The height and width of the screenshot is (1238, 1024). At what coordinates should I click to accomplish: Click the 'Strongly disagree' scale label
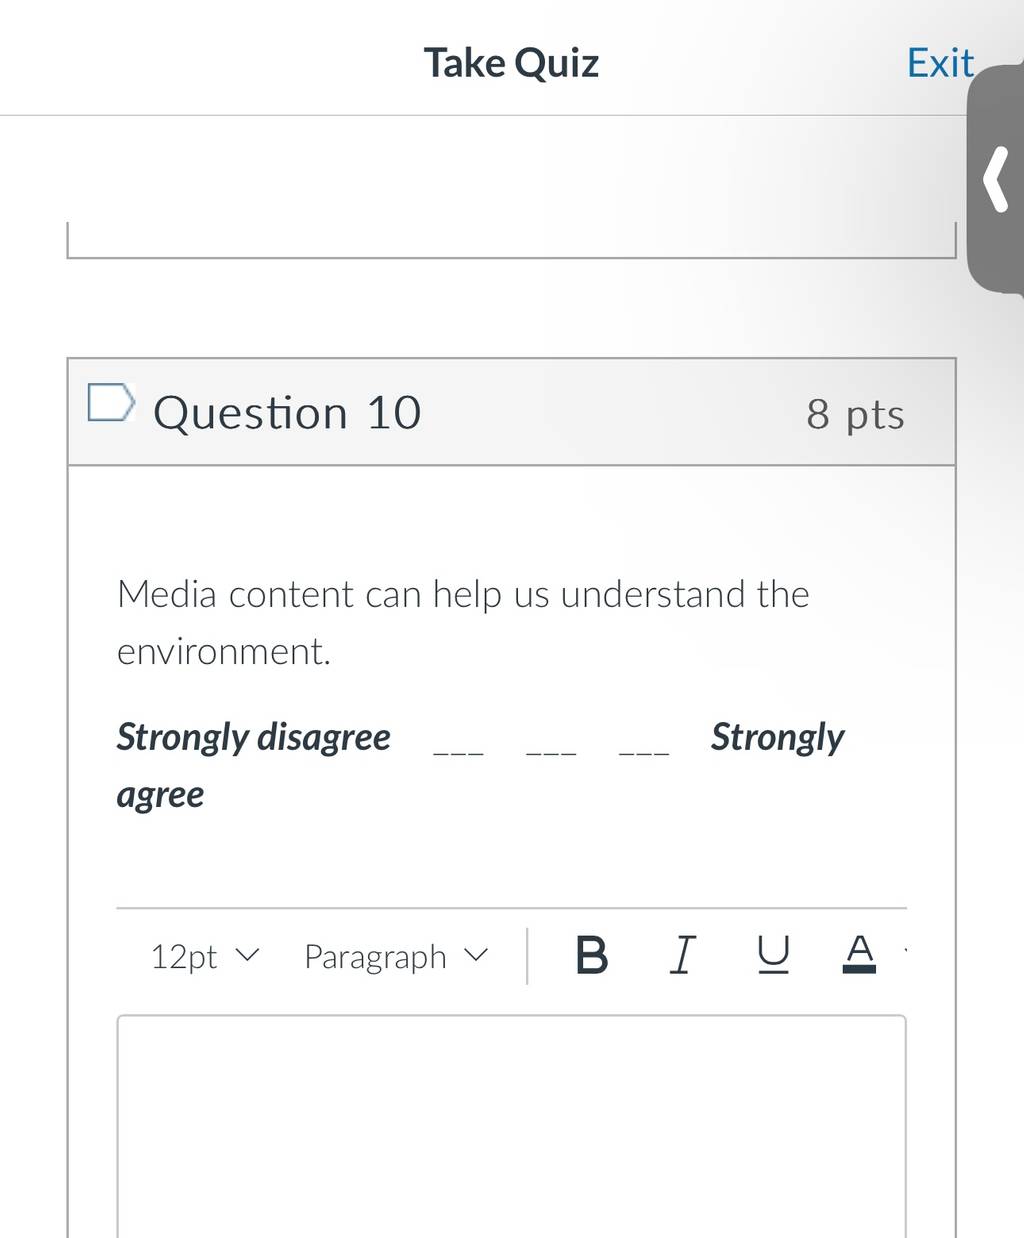254,737
